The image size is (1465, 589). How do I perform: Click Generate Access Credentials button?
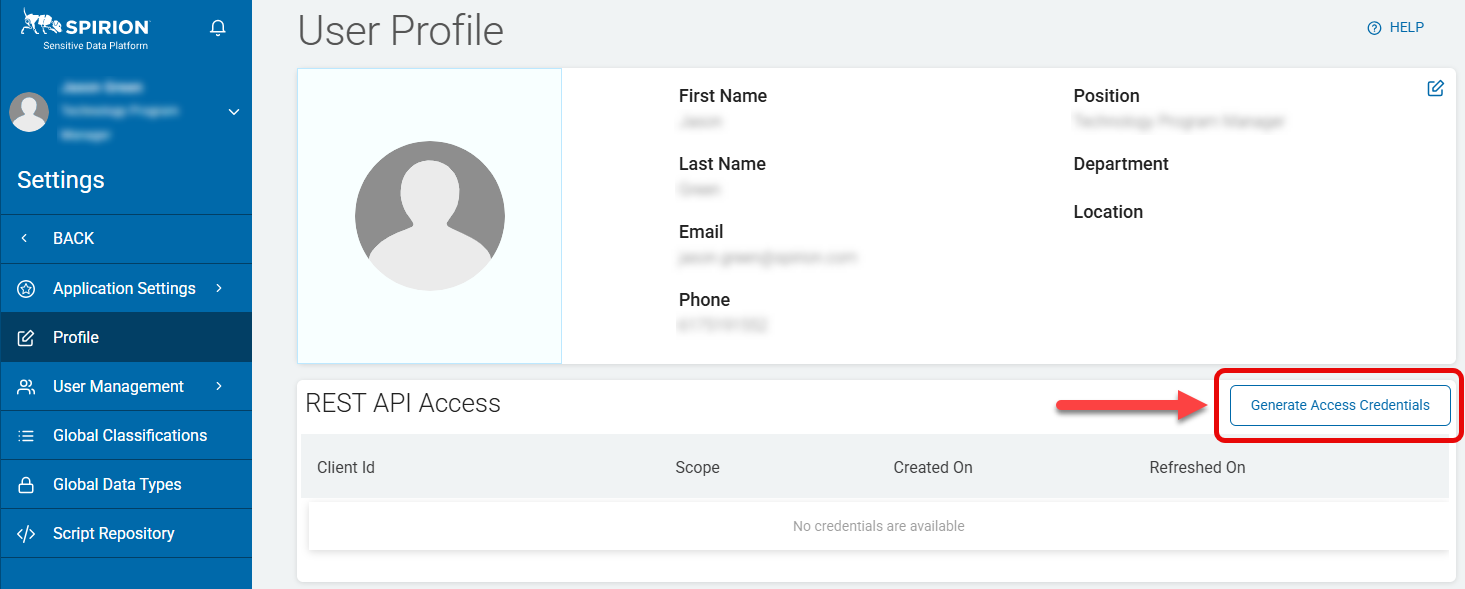[x=1340, y=405]
